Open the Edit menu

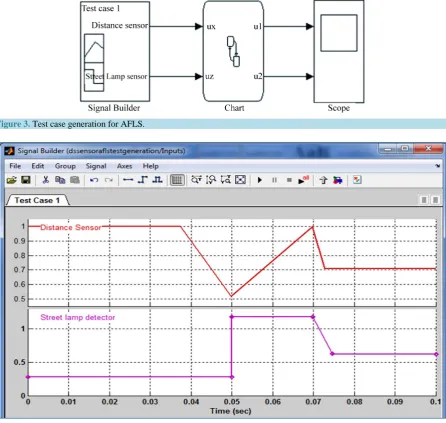pyautogui.click(x=38, y=166)
